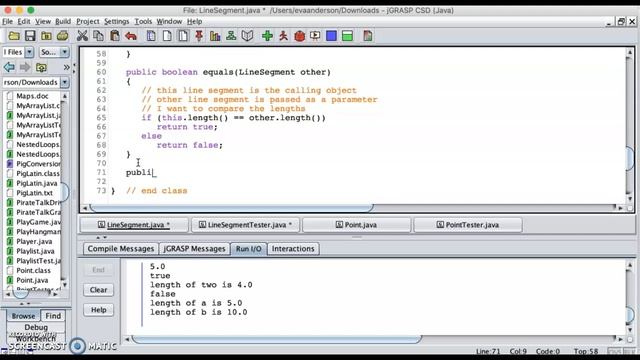Open the Project menu
This screenshot has height=360, width=640.
(x=88, y=21)
